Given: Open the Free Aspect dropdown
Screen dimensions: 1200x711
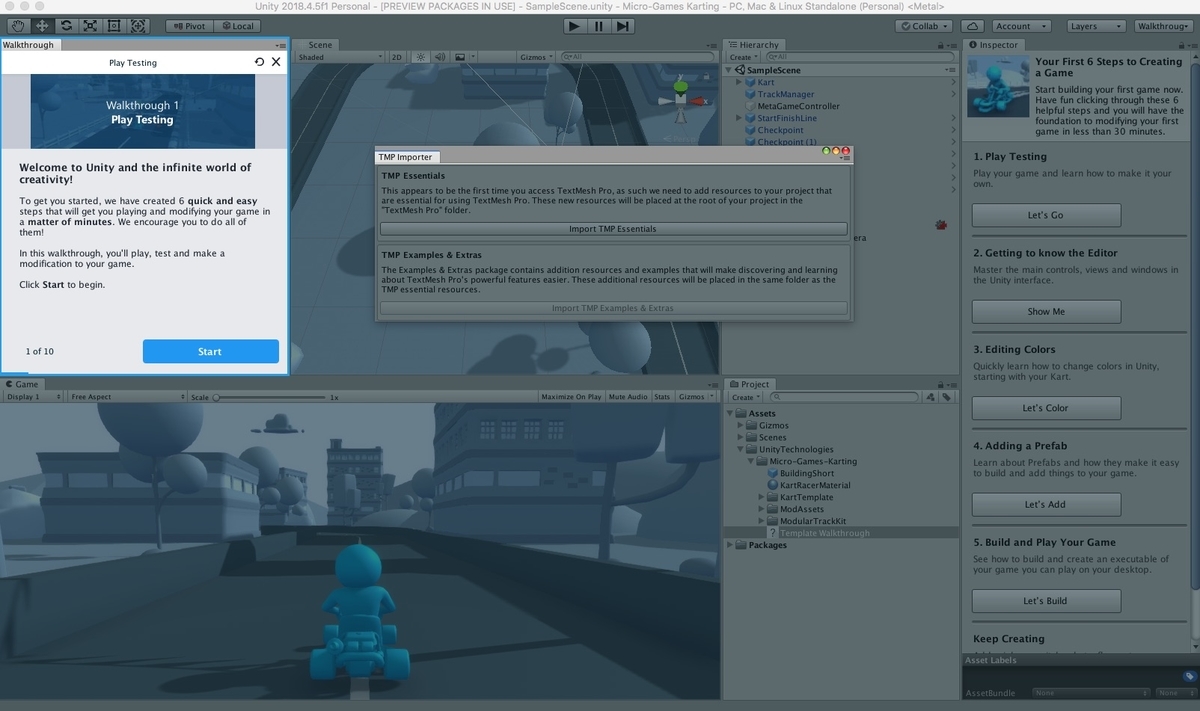Looking at the screenshot, I should point(127,397).
